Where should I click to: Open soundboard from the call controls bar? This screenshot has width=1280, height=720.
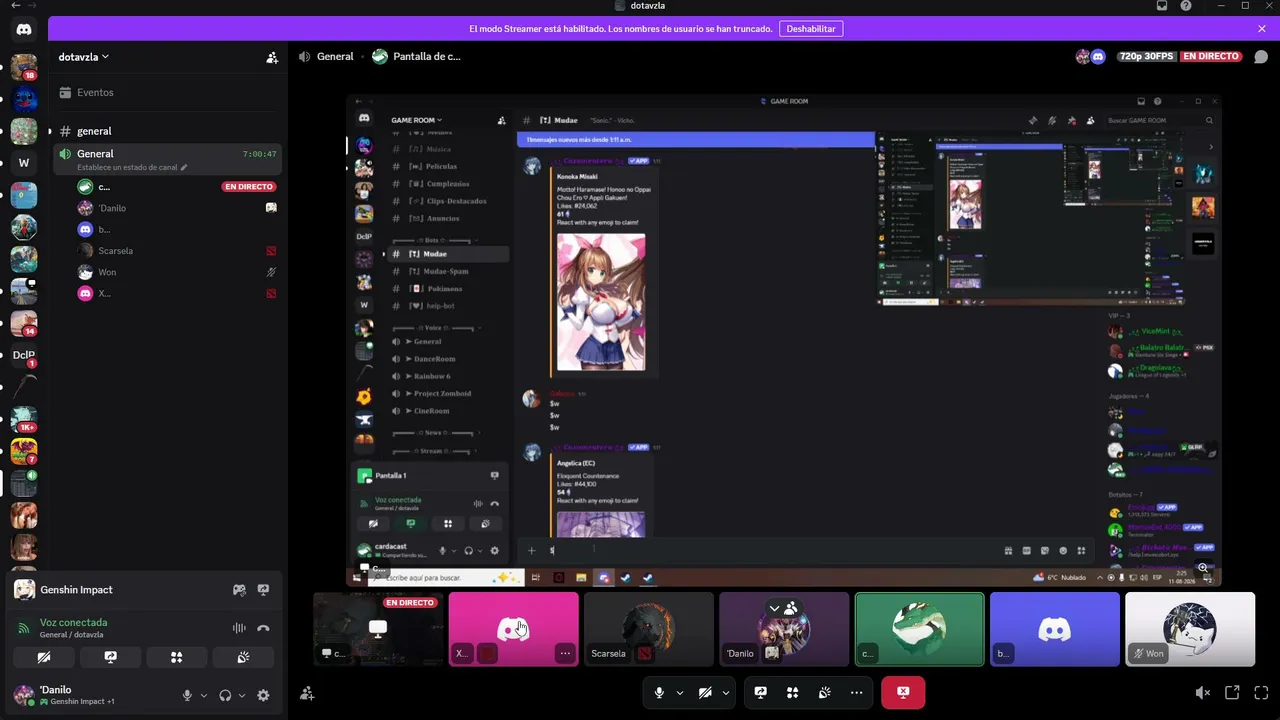coord(825,692)
